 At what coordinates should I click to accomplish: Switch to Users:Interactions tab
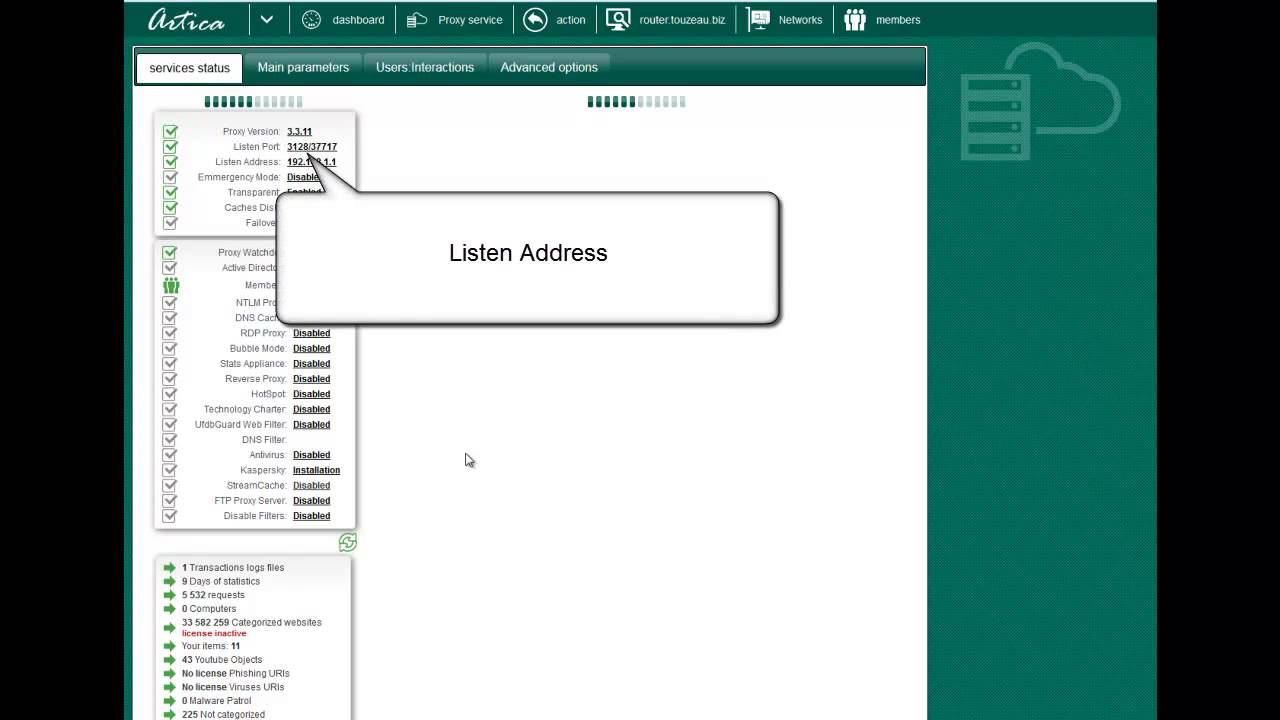click(425, 67)
